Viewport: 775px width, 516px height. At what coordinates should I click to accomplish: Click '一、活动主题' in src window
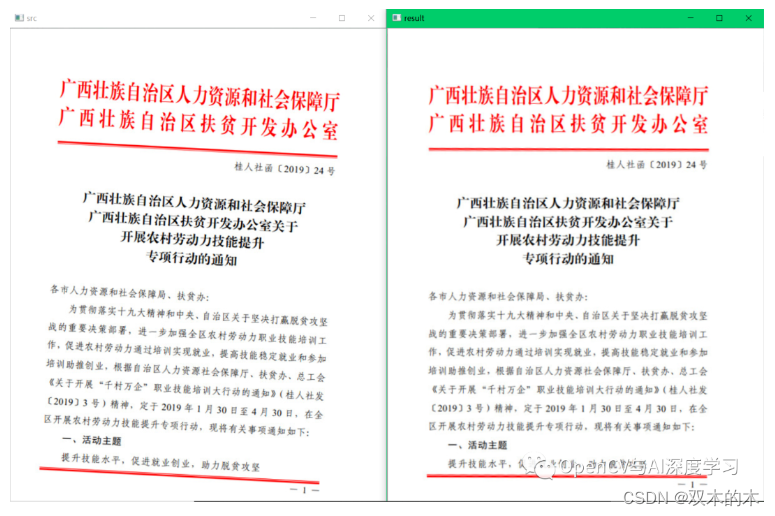pyautogui.click(x=92, y=440)
